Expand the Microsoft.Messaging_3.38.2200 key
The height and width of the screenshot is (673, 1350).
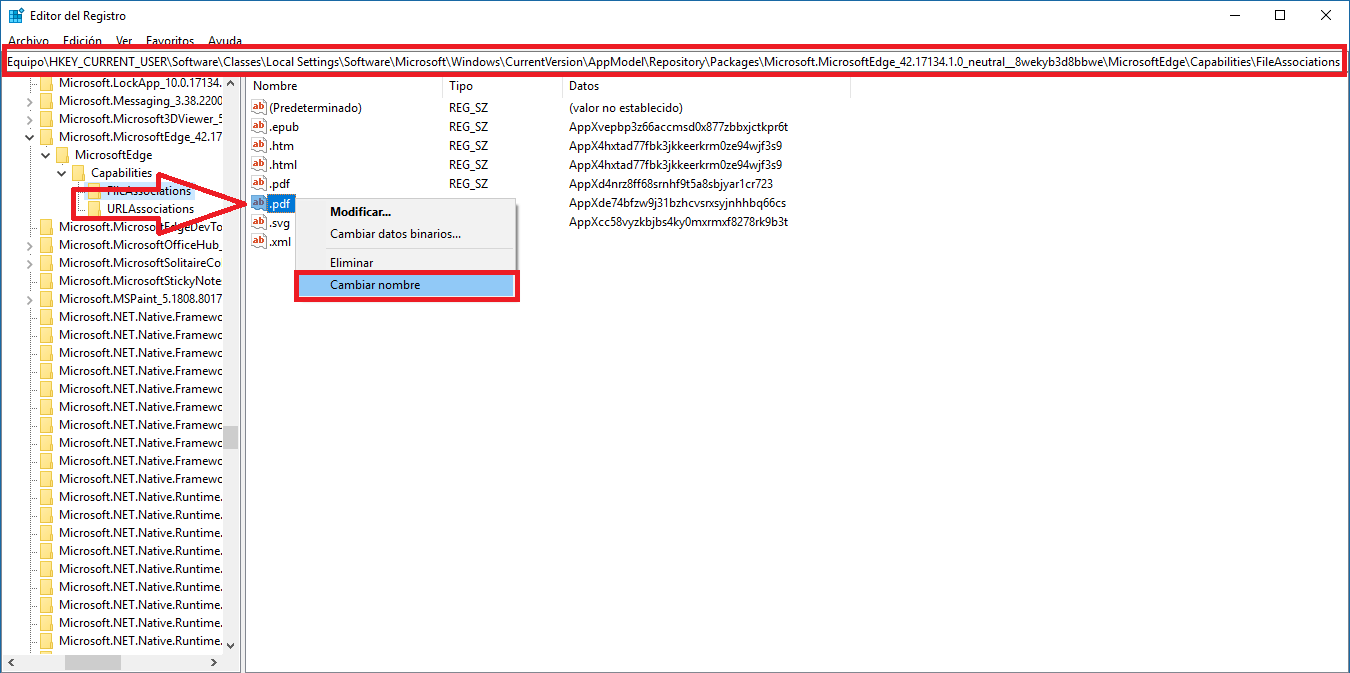29,101
